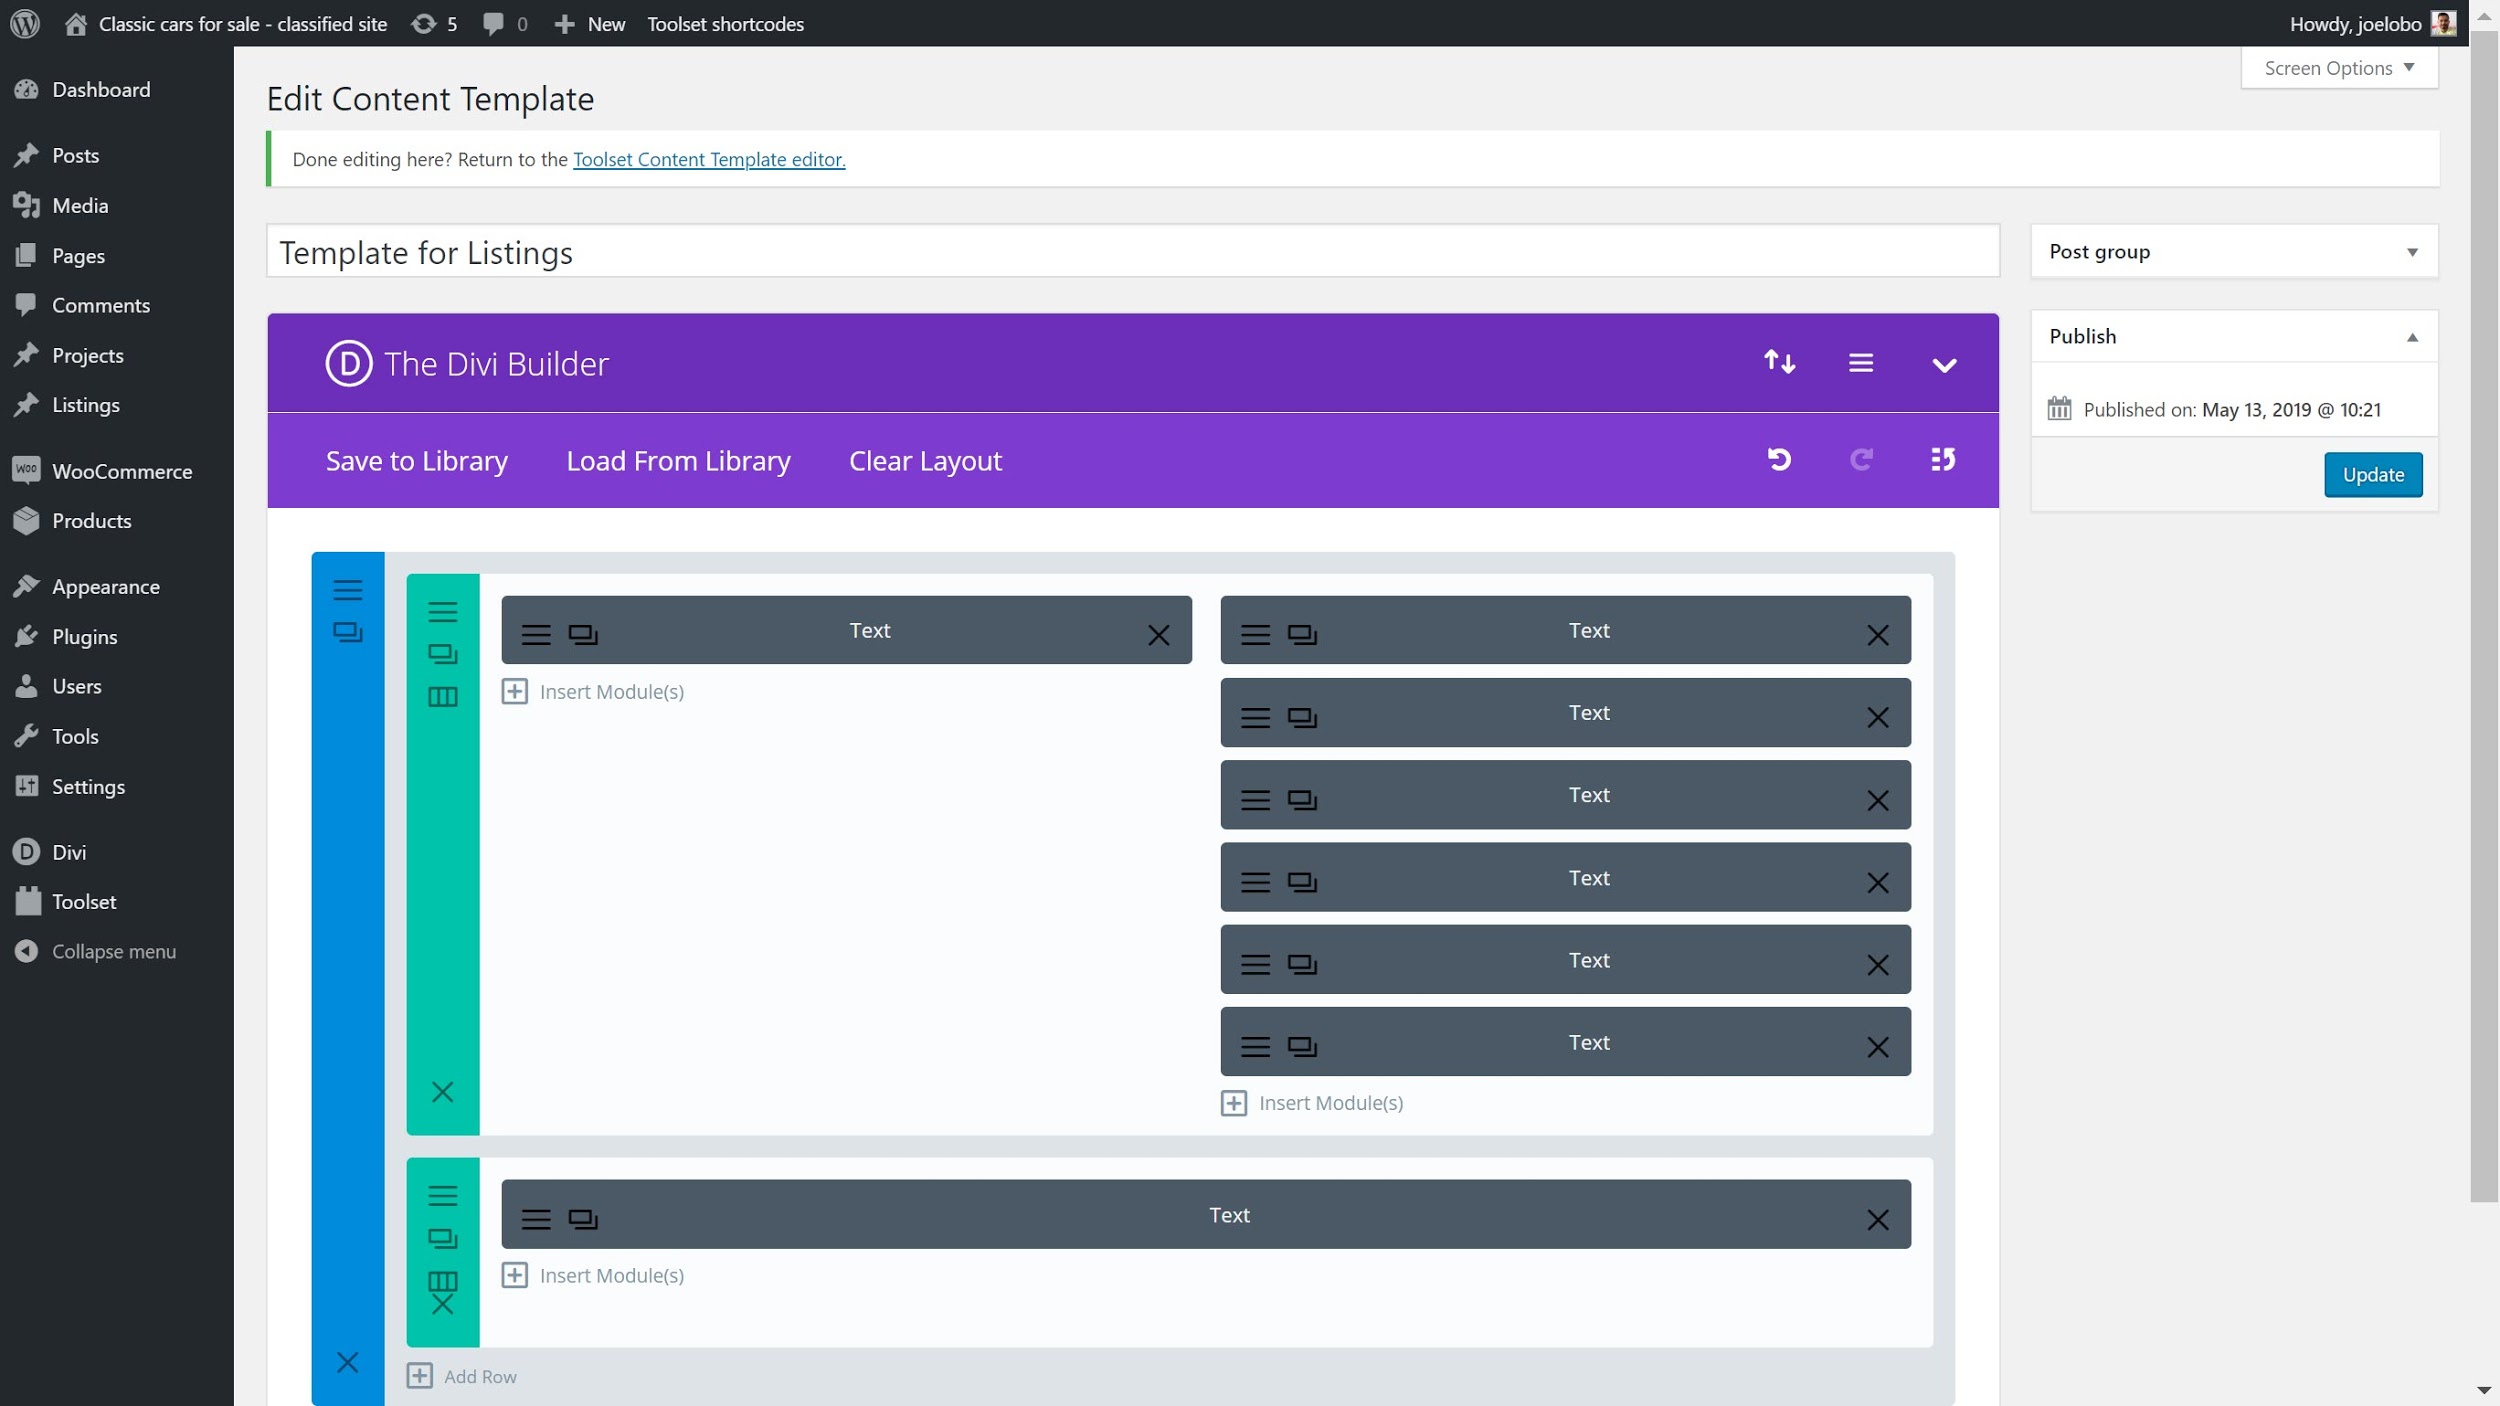Delete the first green row

(442, 1091)
